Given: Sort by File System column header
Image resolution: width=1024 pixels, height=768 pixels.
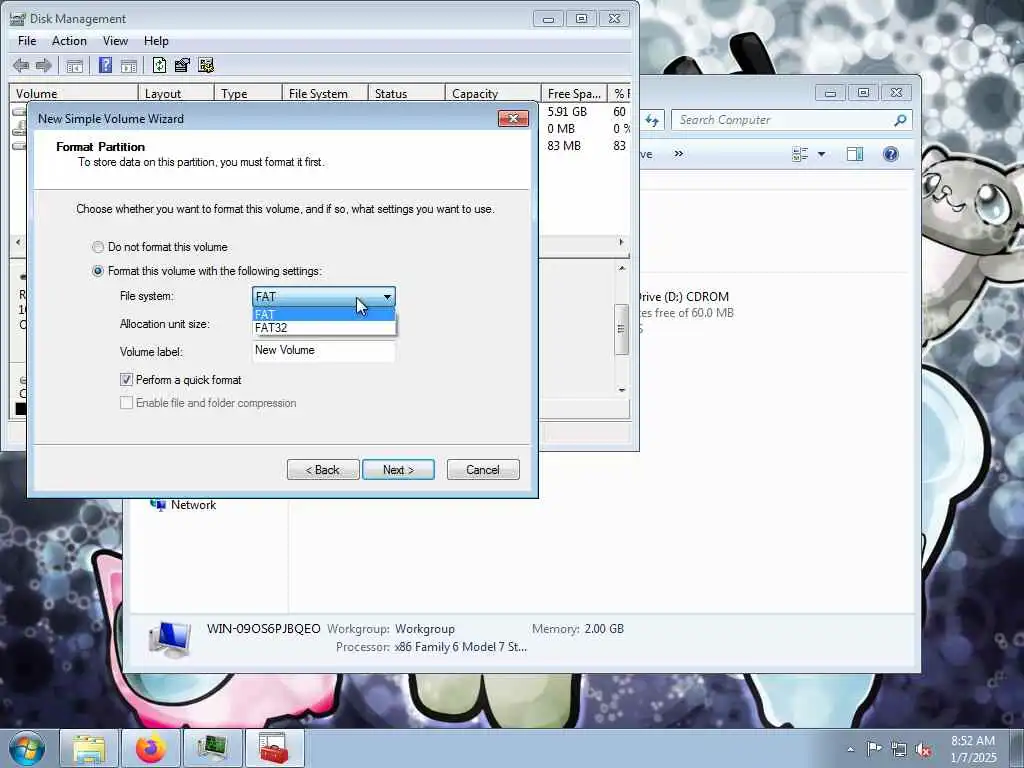Looking at the screenshot, I should (325, 93).
